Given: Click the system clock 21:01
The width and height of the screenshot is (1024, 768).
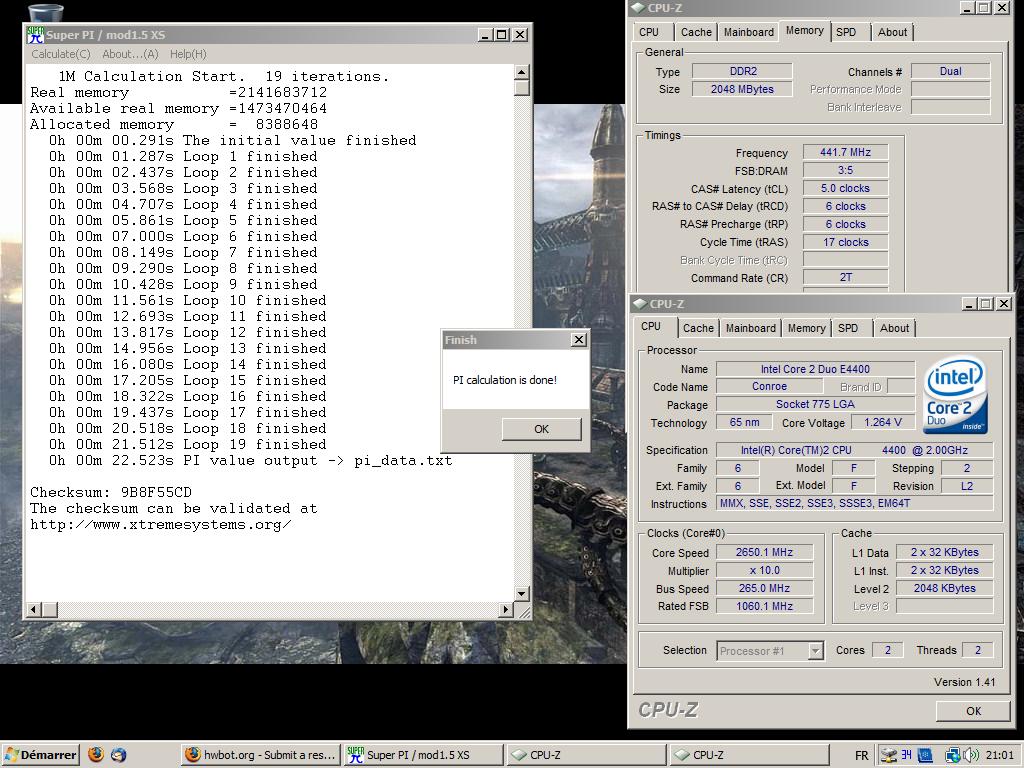Looking at the screenshot, I should (x=999, y=756).
